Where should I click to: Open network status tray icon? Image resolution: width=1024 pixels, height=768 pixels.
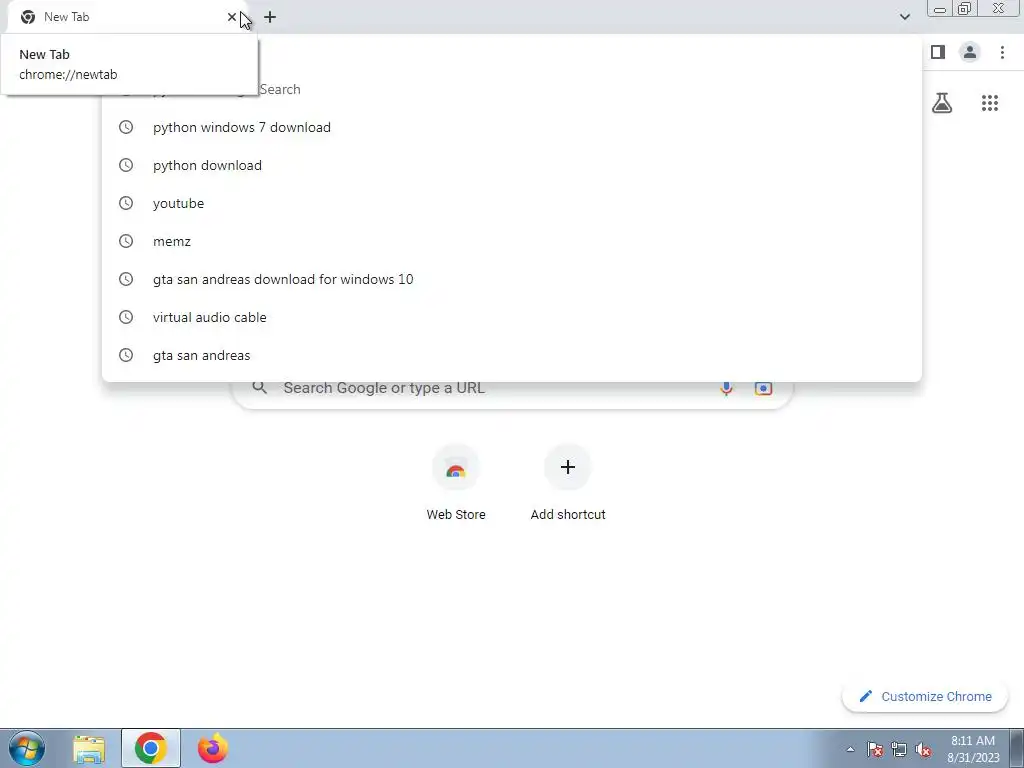899,749
